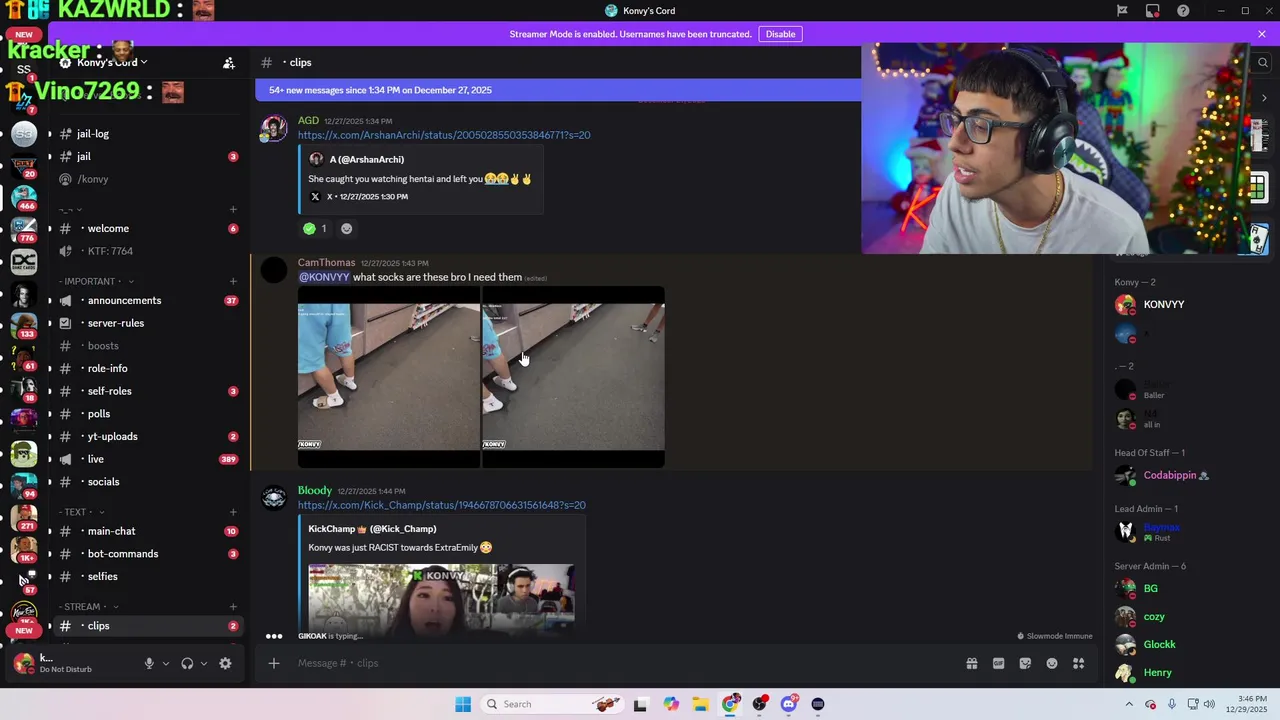Open the emoji picker in message bar
This screenshot has height=720, width=1280.
tap(1052, 663)
